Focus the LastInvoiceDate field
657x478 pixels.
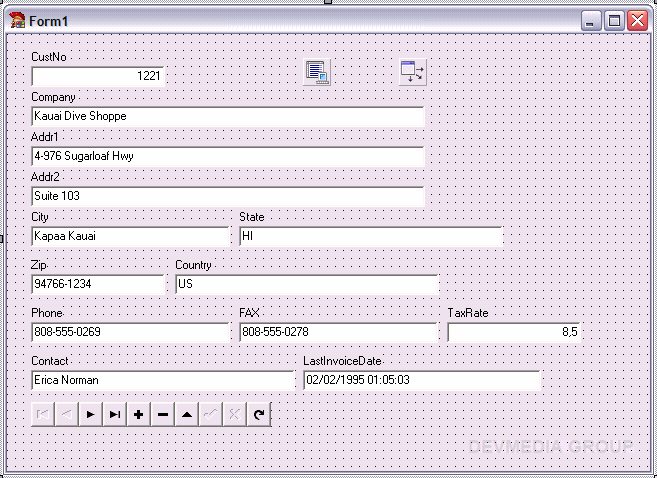pyautogui.click(x=421, y=380)
